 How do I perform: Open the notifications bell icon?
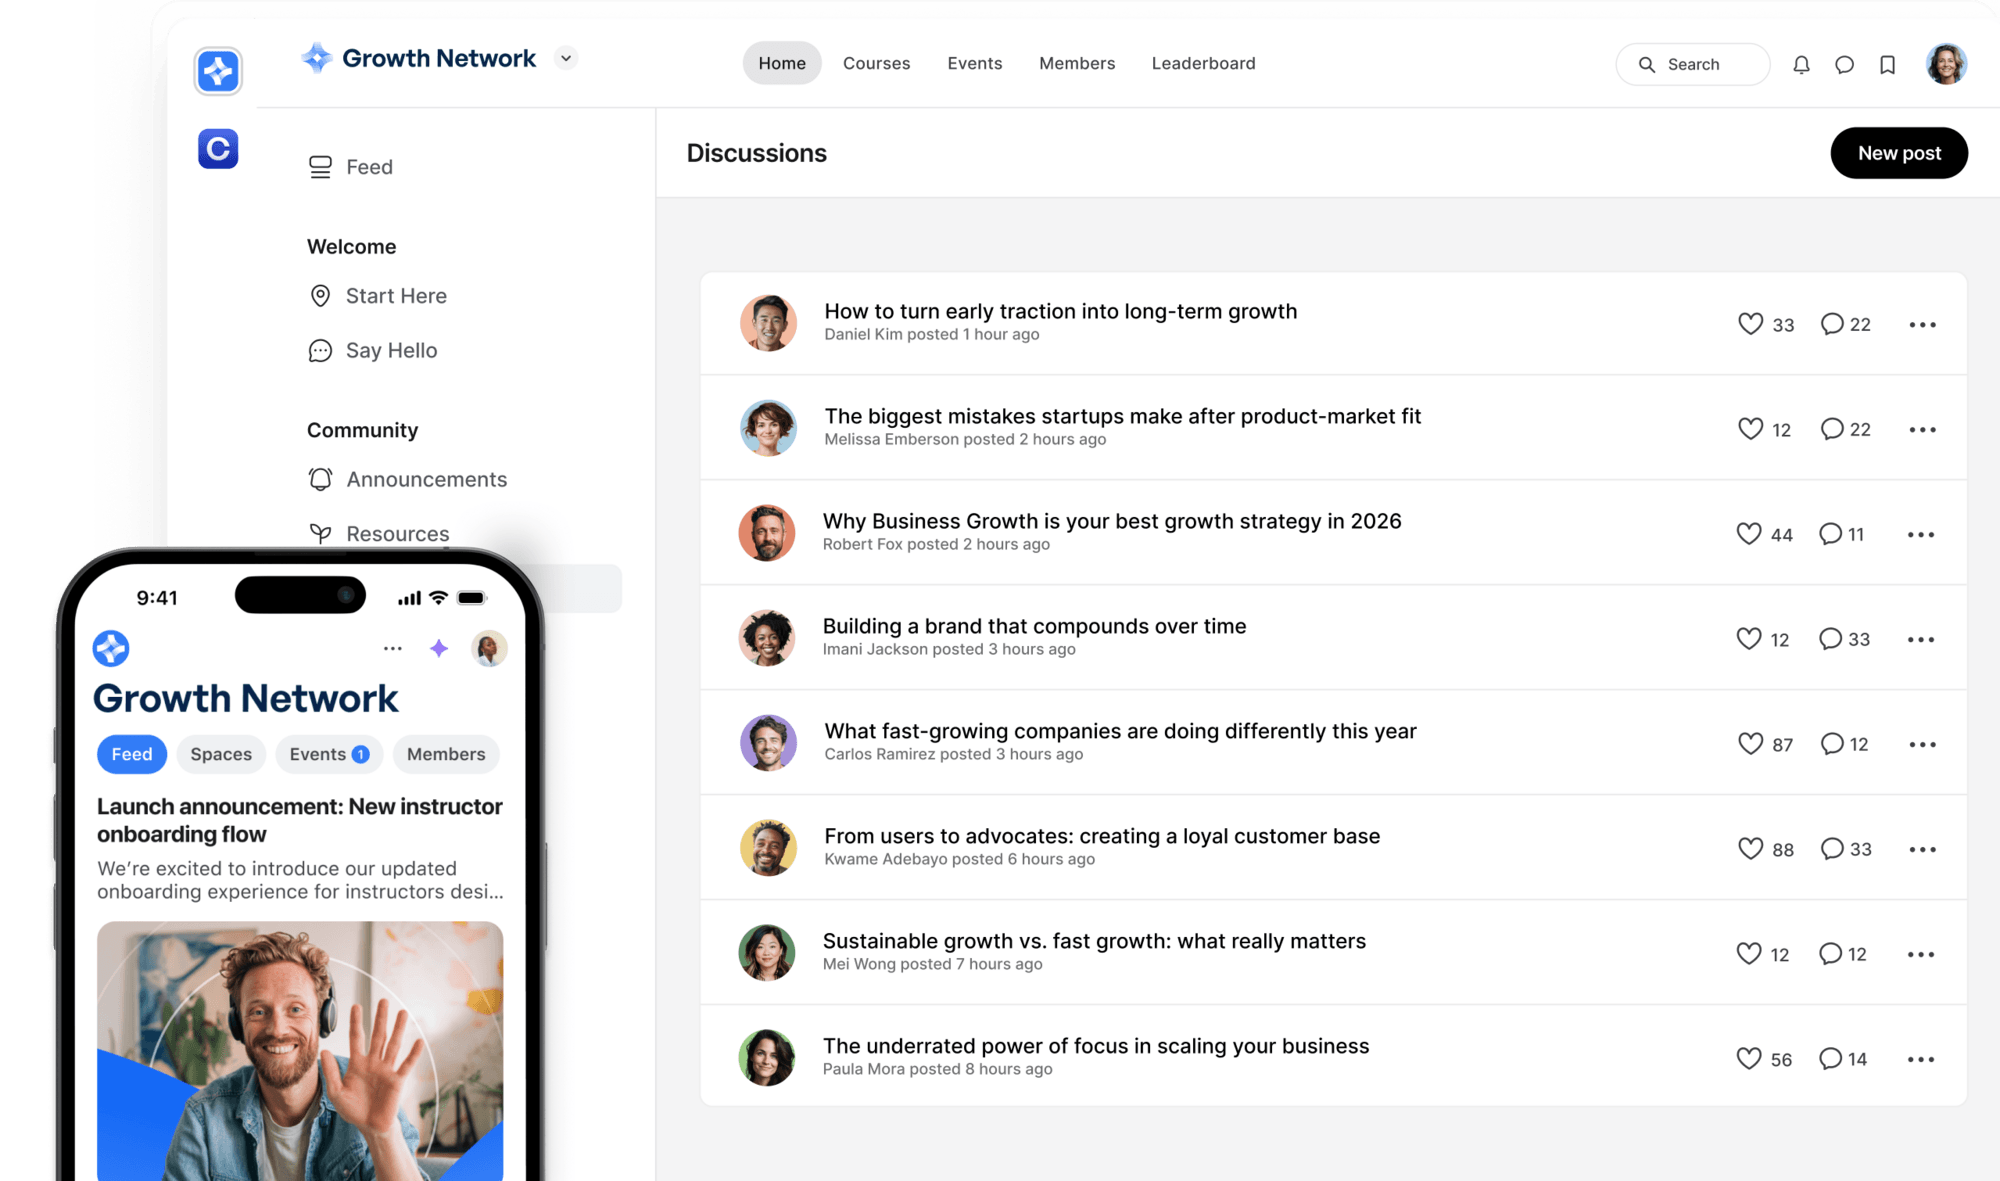[x=1801, y=65]
